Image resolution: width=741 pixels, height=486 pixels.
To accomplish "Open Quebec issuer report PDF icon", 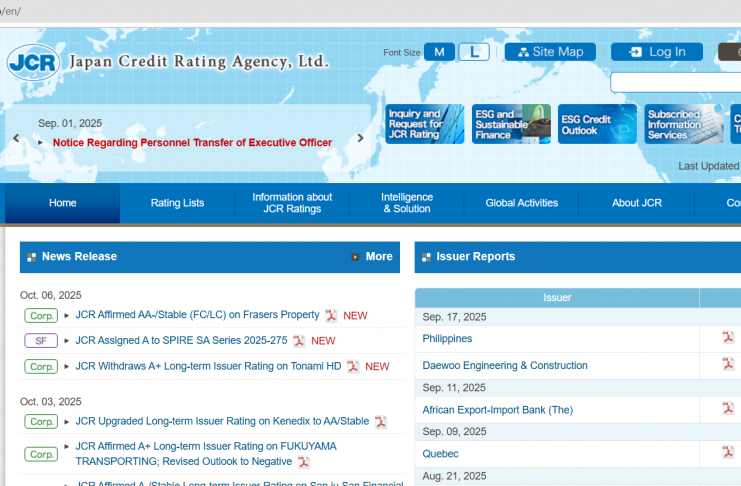I will [x=729, y=452].
